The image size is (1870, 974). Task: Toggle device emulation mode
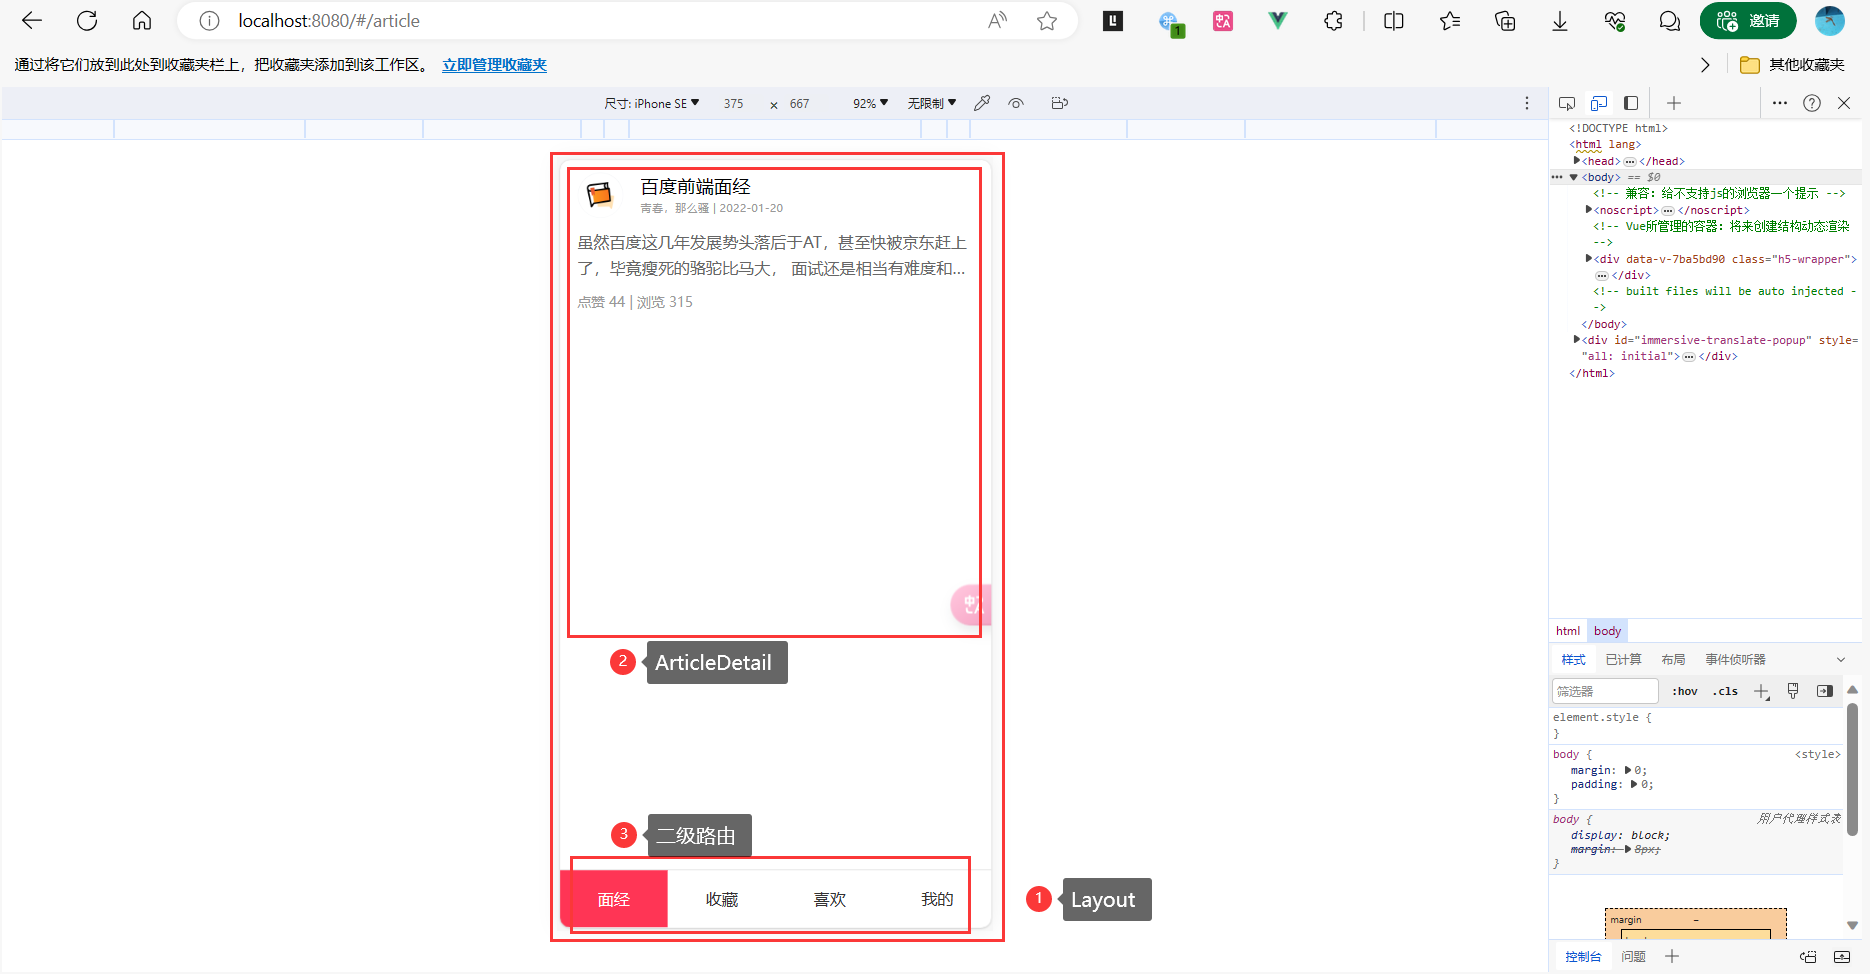pos(1599,103)
